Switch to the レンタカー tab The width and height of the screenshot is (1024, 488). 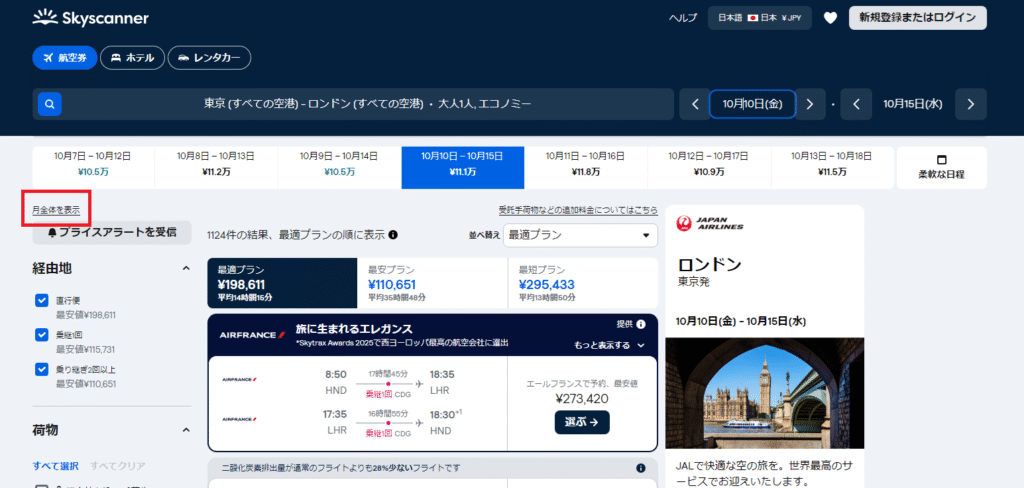209,57
